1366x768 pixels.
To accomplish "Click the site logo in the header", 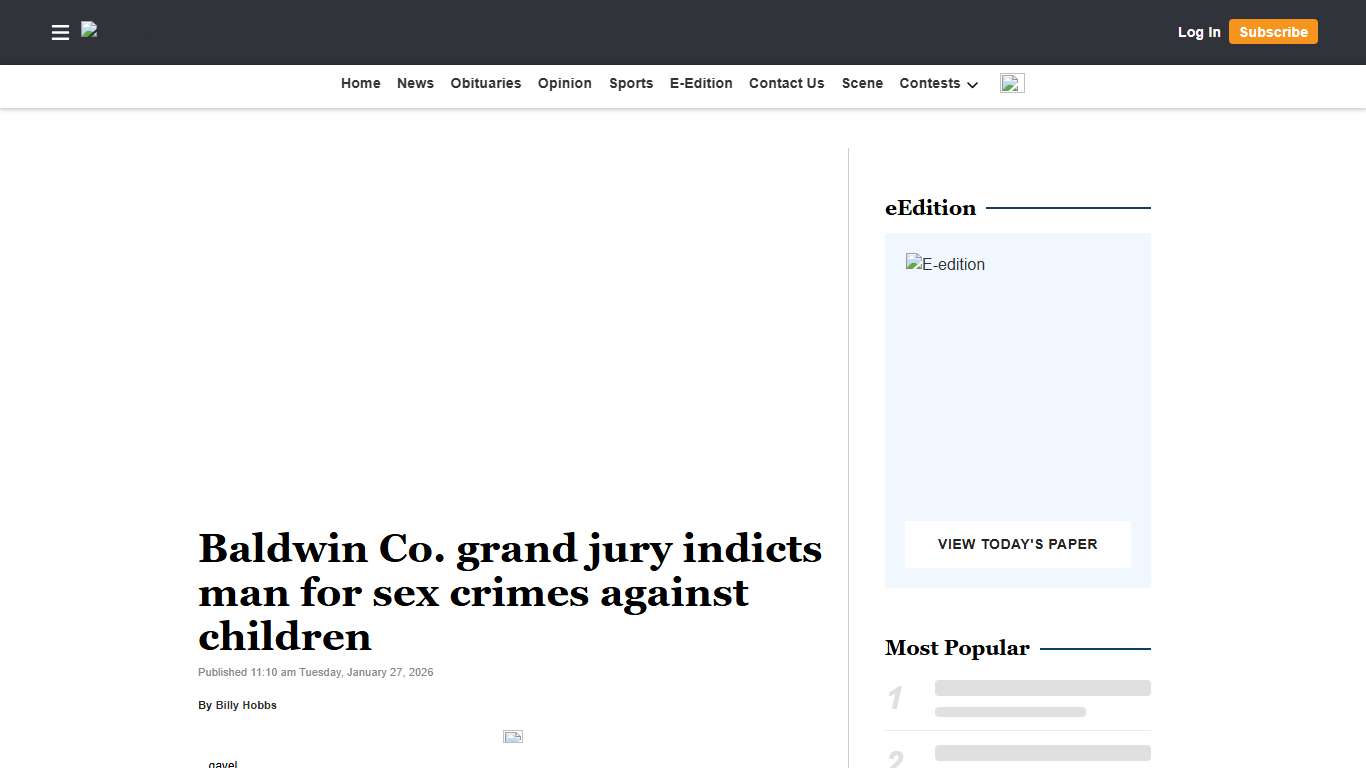I will point(90,30).
